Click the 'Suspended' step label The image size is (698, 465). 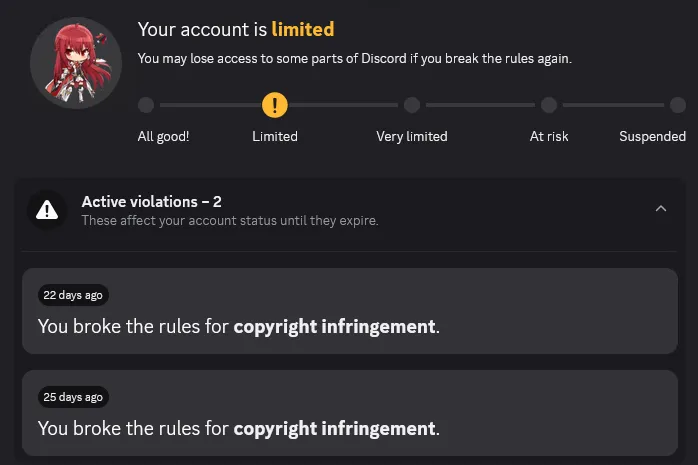(x=653, y=136)
